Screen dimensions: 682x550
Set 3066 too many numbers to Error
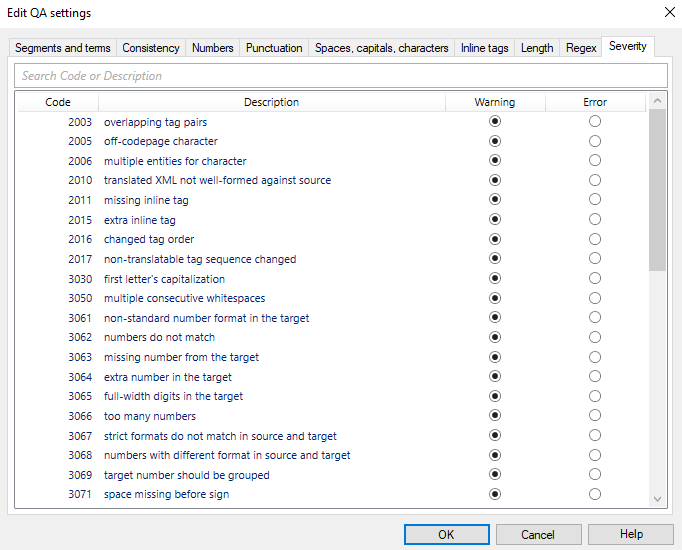tap(595, 416)
